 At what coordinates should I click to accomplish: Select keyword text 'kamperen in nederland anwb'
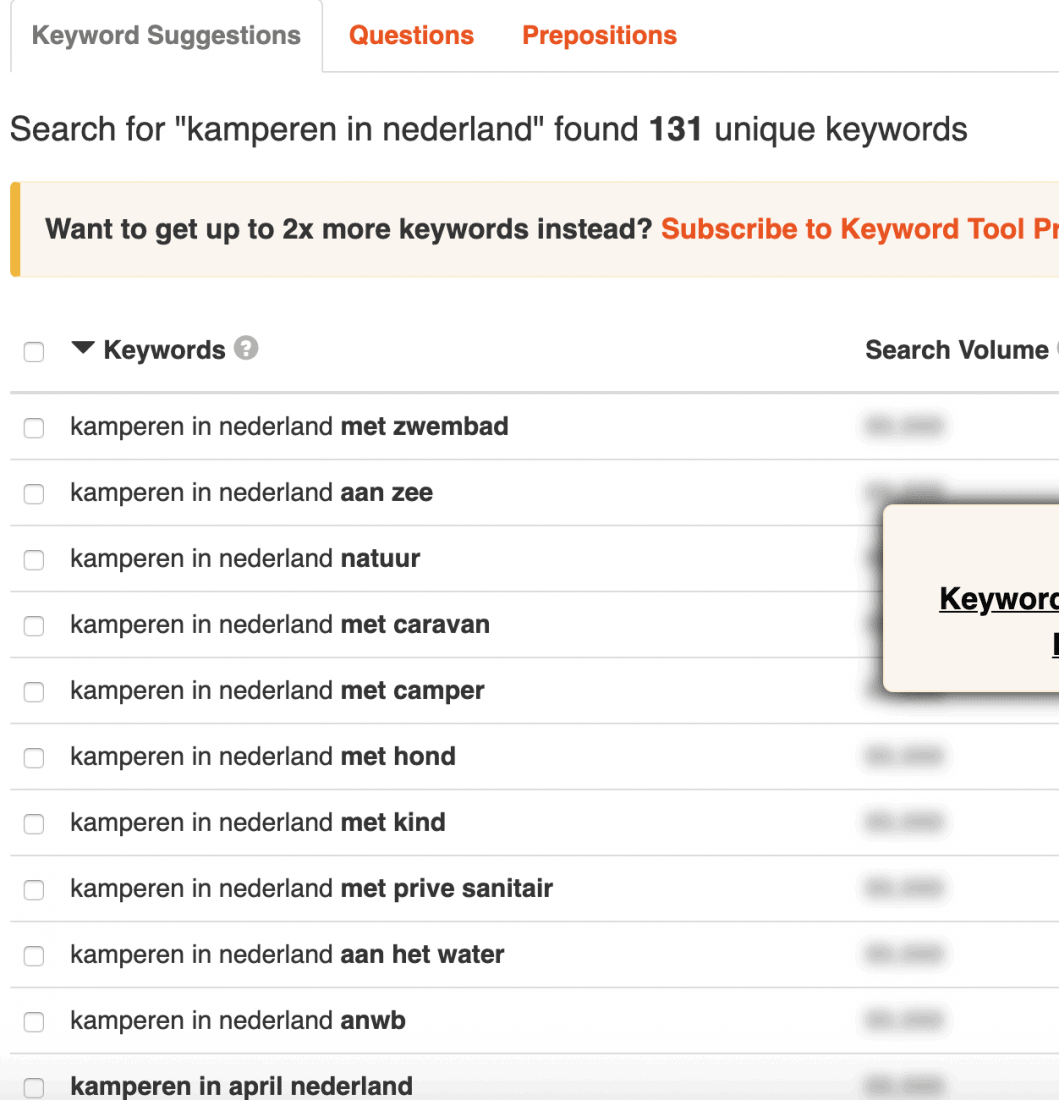coord(238,1020)
